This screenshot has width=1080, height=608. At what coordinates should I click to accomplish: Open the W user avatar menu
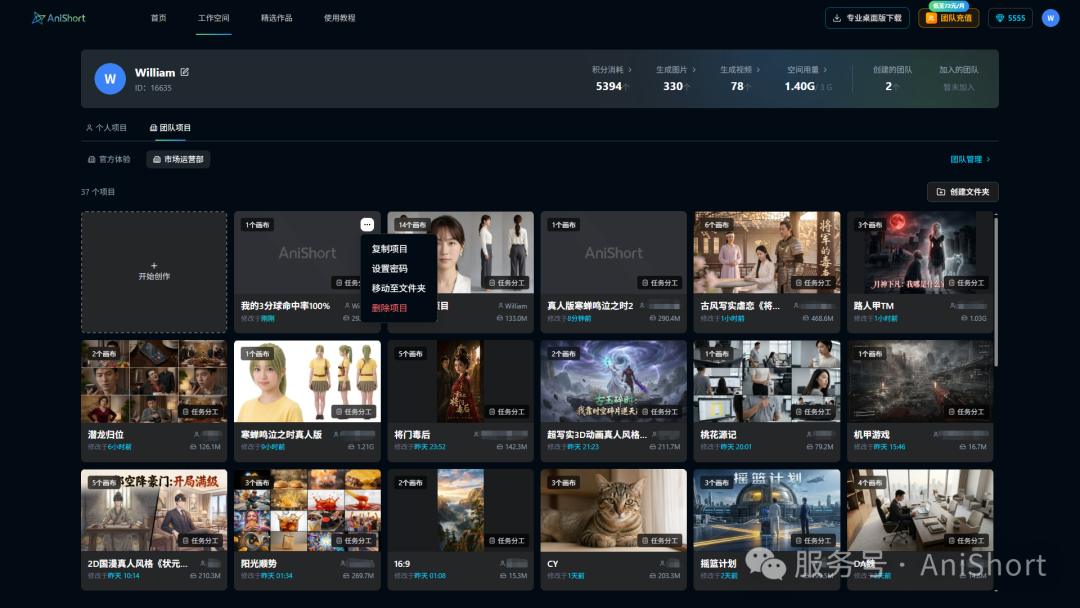tap(1050, 18)
